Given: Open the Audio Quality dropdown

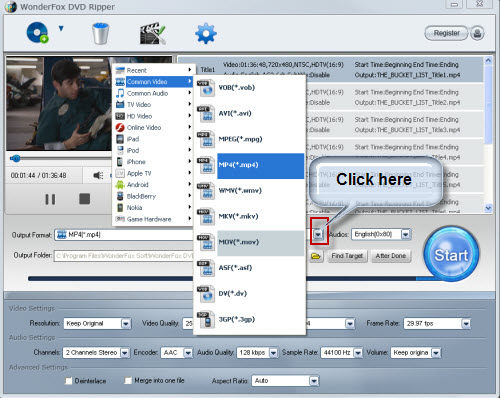Looking at the screenshot, I should pos(273,353).
